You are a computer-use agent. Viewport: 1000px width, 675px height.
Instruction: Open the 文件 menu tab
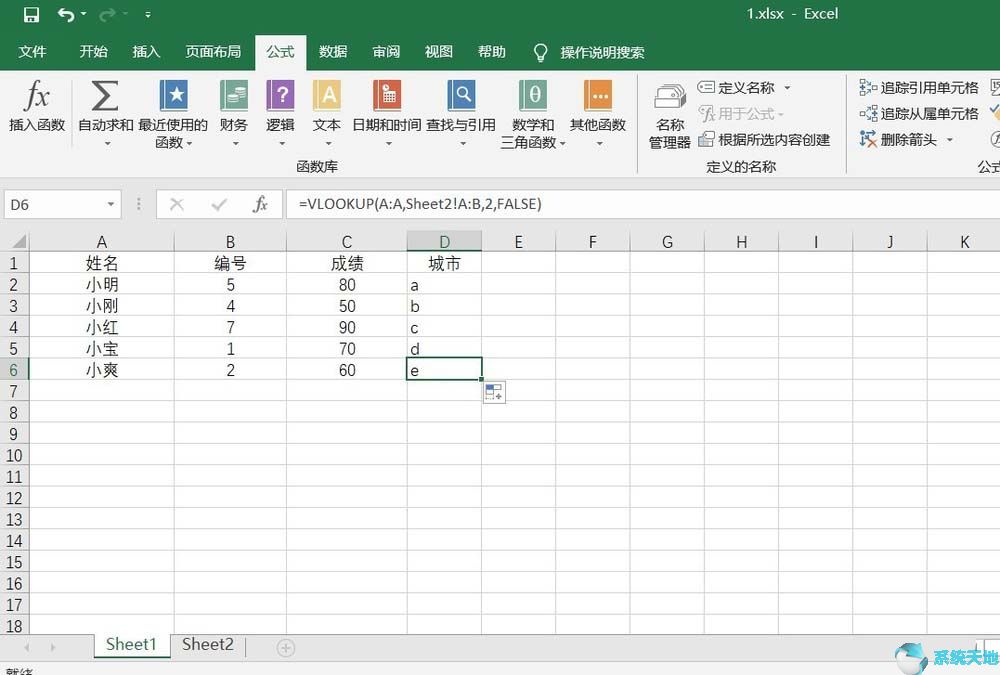(x=32, y=52)
